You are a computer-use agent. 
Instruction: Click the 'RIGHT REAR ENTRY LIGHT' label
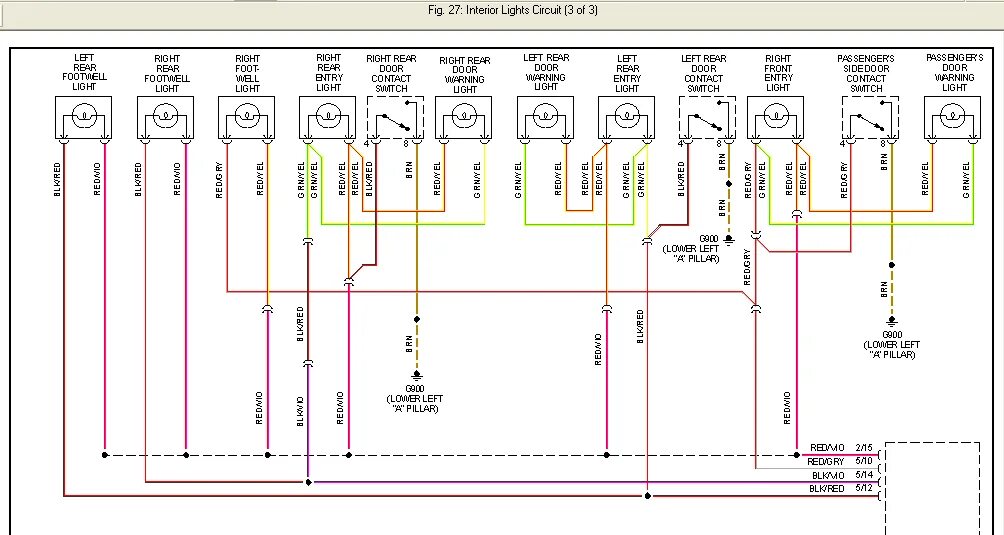coord(328,73)
